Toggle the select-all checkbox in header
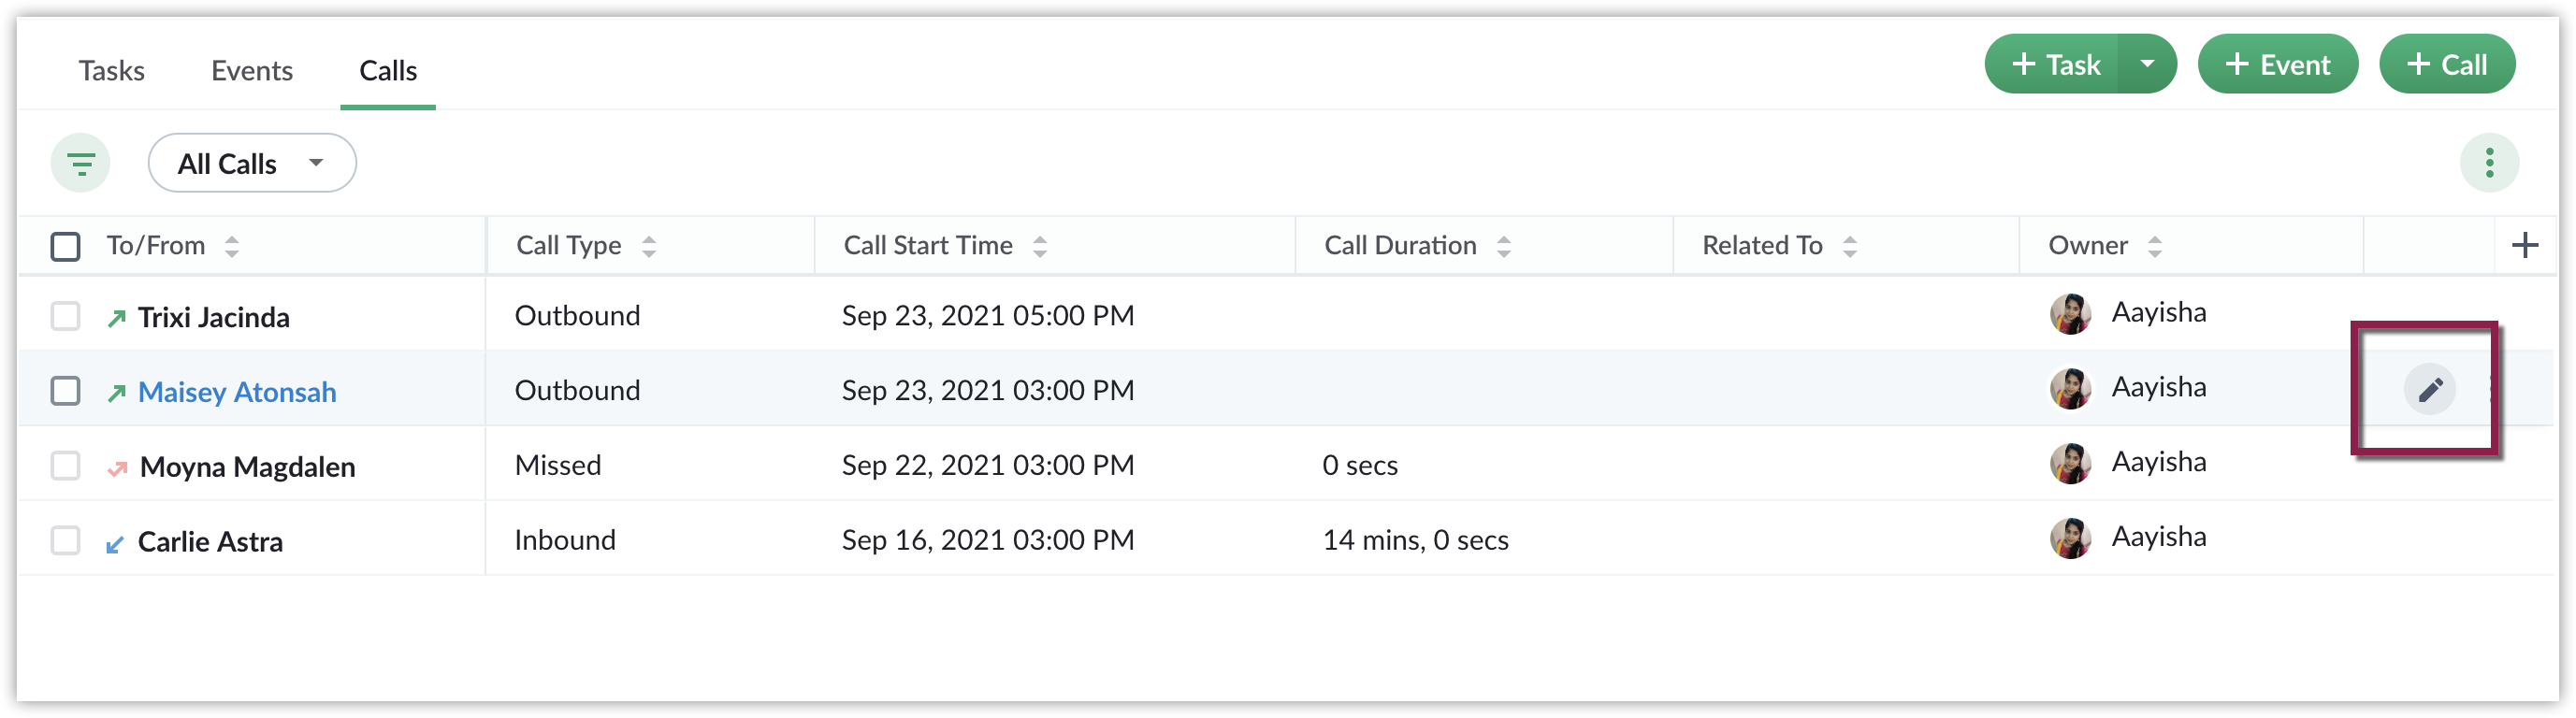 [x=65, y=246]
